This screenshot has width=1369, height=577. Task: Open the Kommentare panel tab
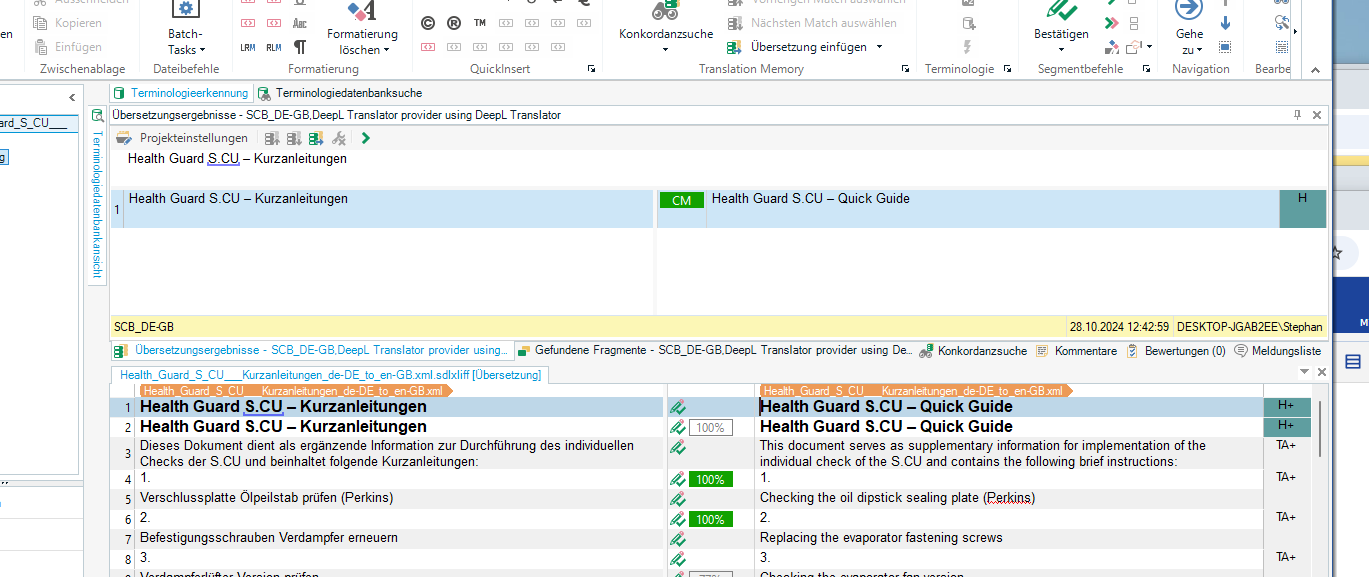tap(1087, 350)
